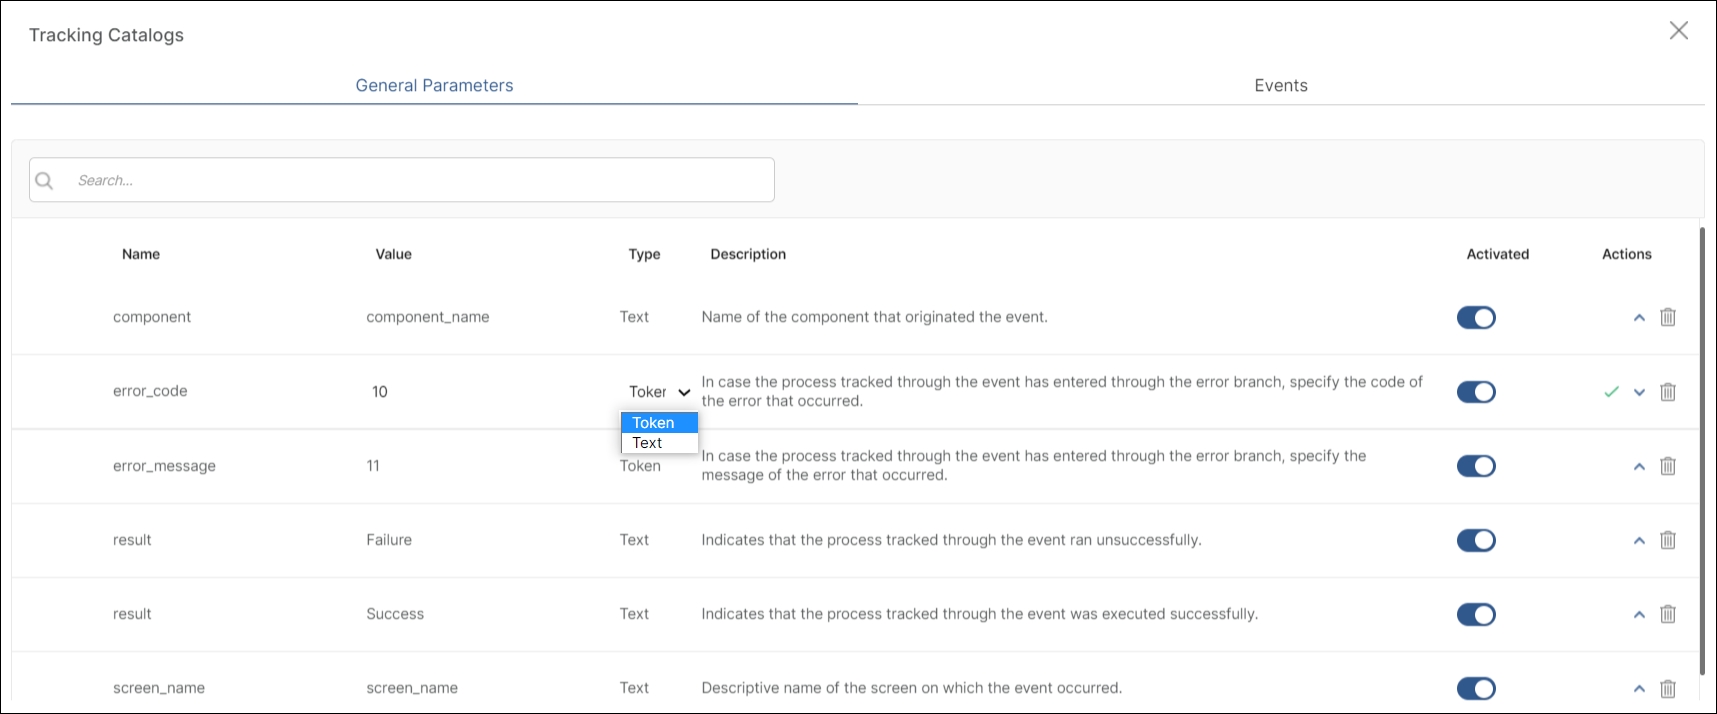Screen dimensions: 1717x714
Task: Delete the error_message parameter row
Action: 1668,466
